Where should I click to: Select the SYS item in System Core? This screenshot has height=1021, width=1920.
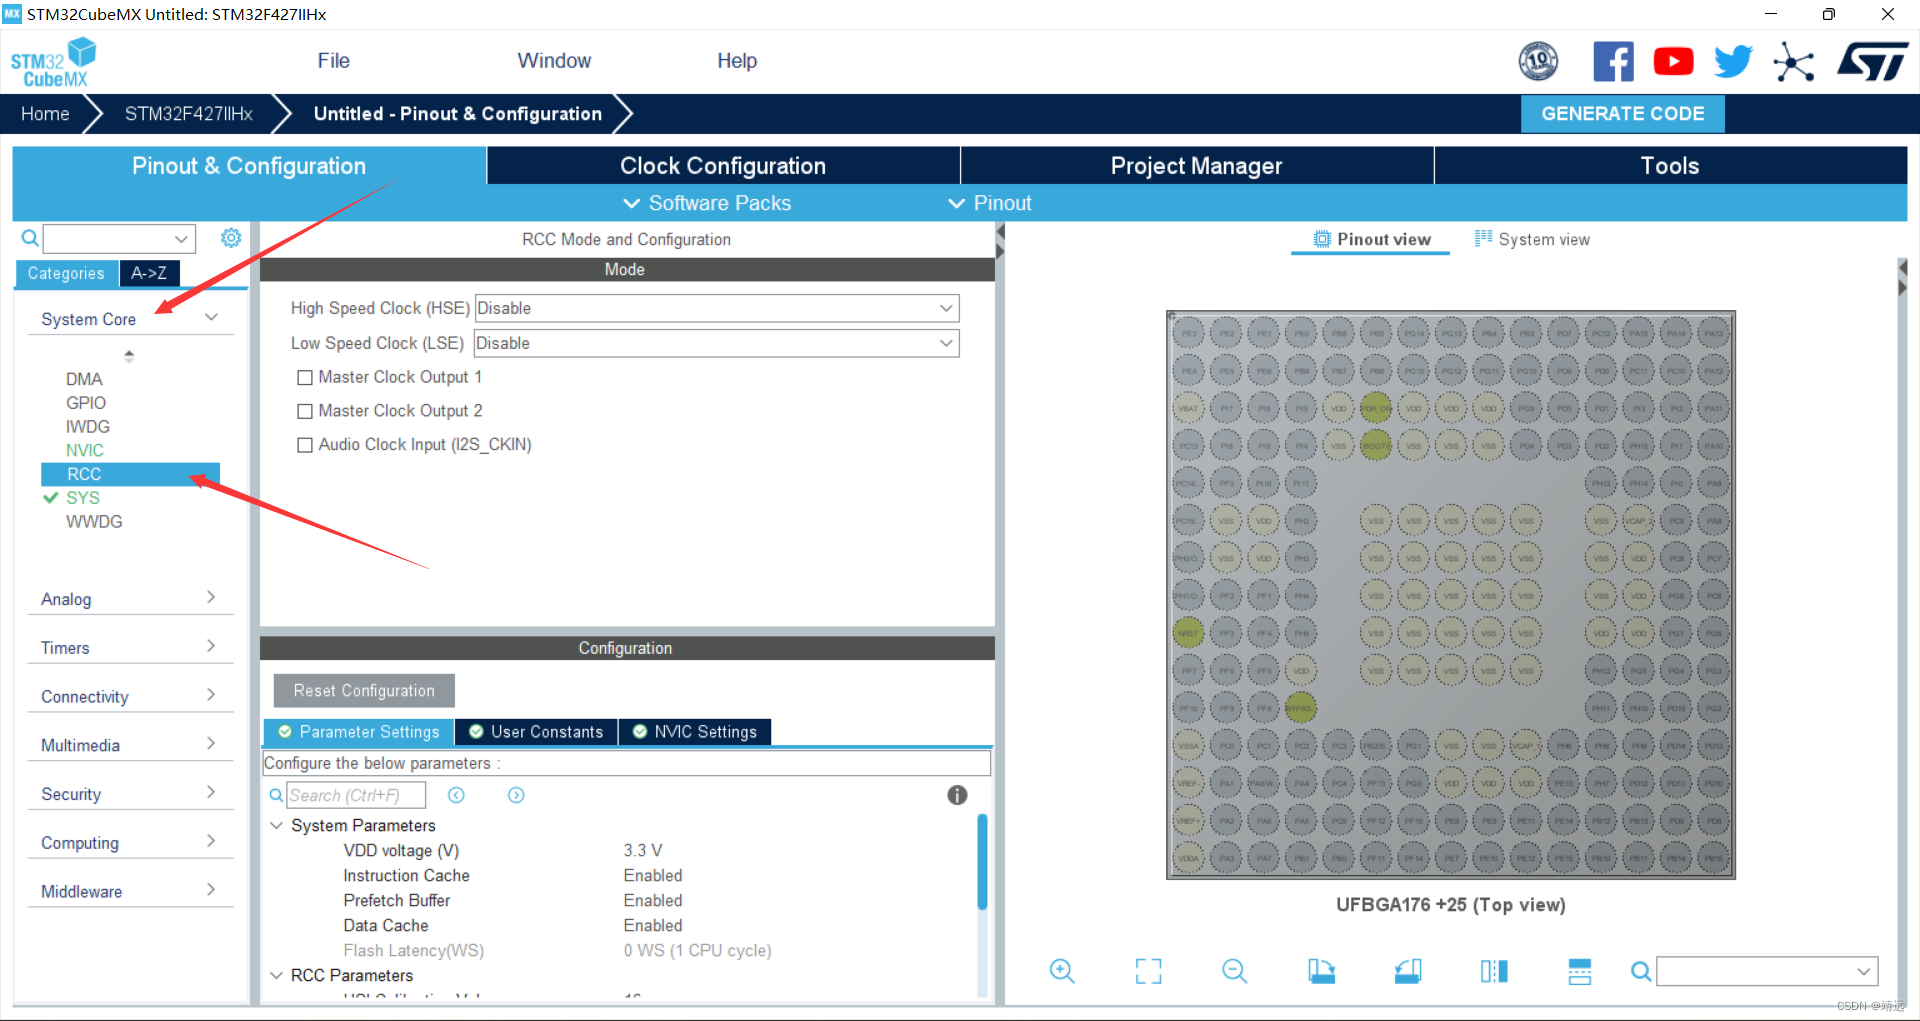pos(83,498)
